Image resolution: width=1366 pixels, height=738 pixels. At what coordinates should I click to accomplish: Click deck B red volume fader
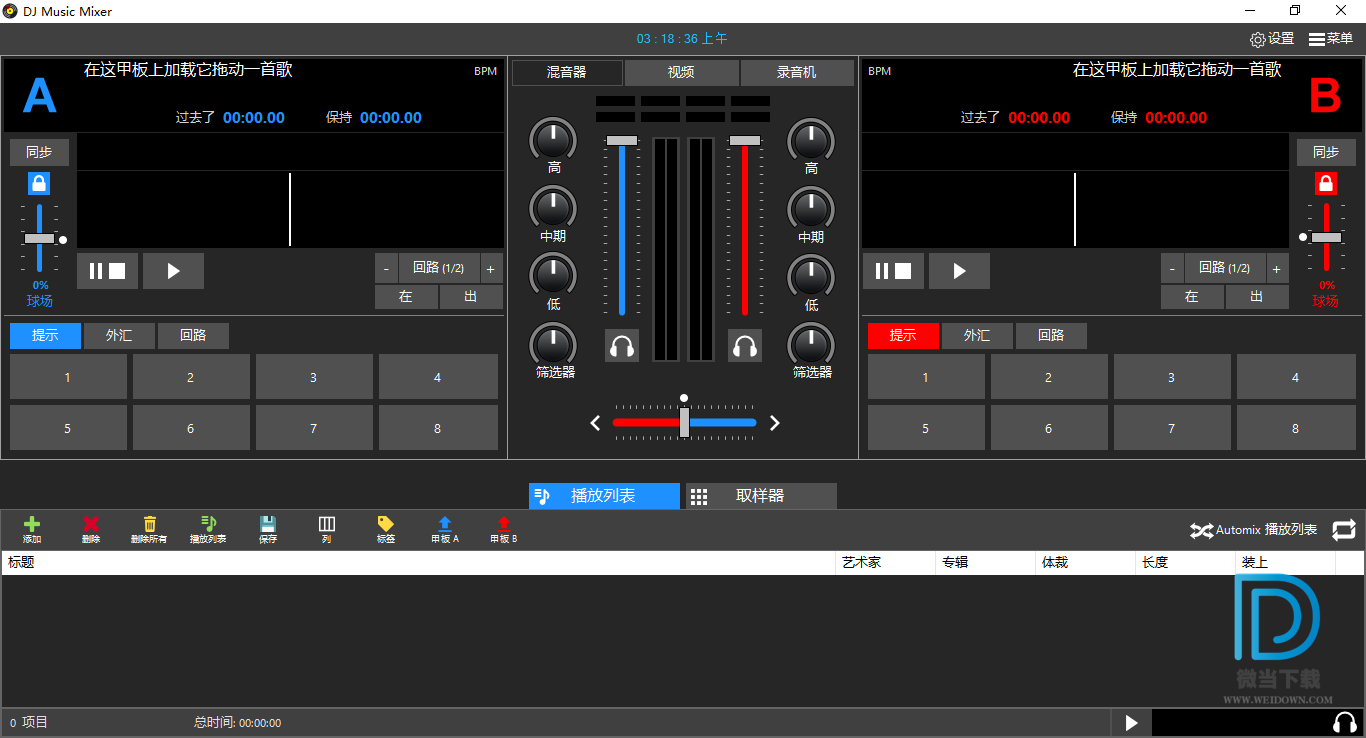tap(744, 141)
